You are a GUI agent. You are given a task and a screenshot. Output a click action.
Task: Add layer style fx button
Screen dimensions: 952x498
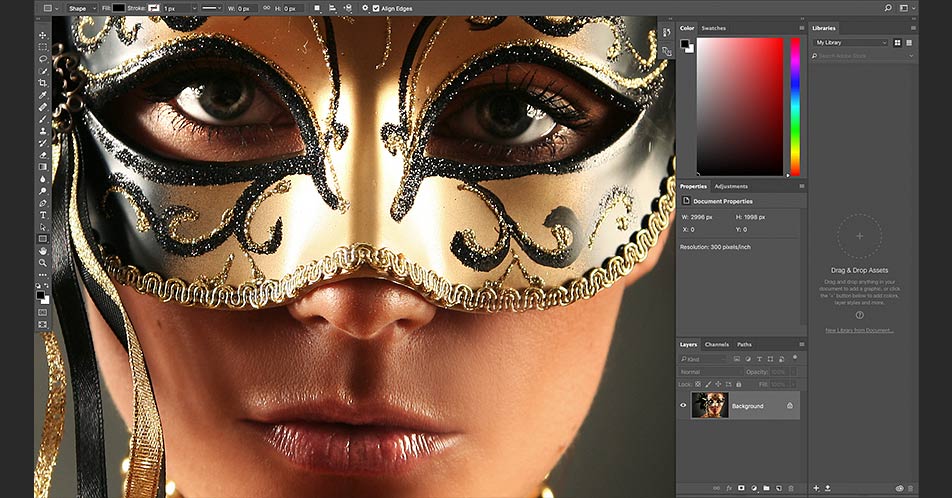click(729, 488)
